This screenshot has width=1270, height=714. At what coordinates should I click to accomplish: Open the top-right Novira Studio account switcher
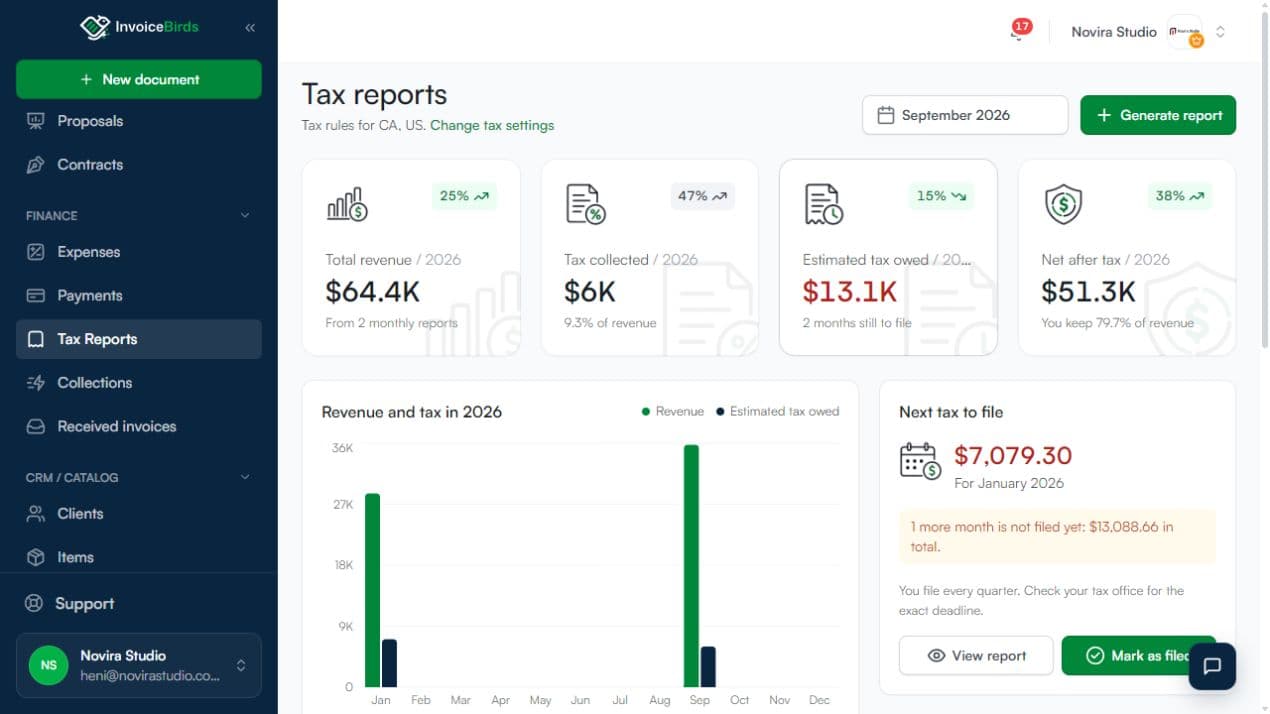(x=1149, y=32)
